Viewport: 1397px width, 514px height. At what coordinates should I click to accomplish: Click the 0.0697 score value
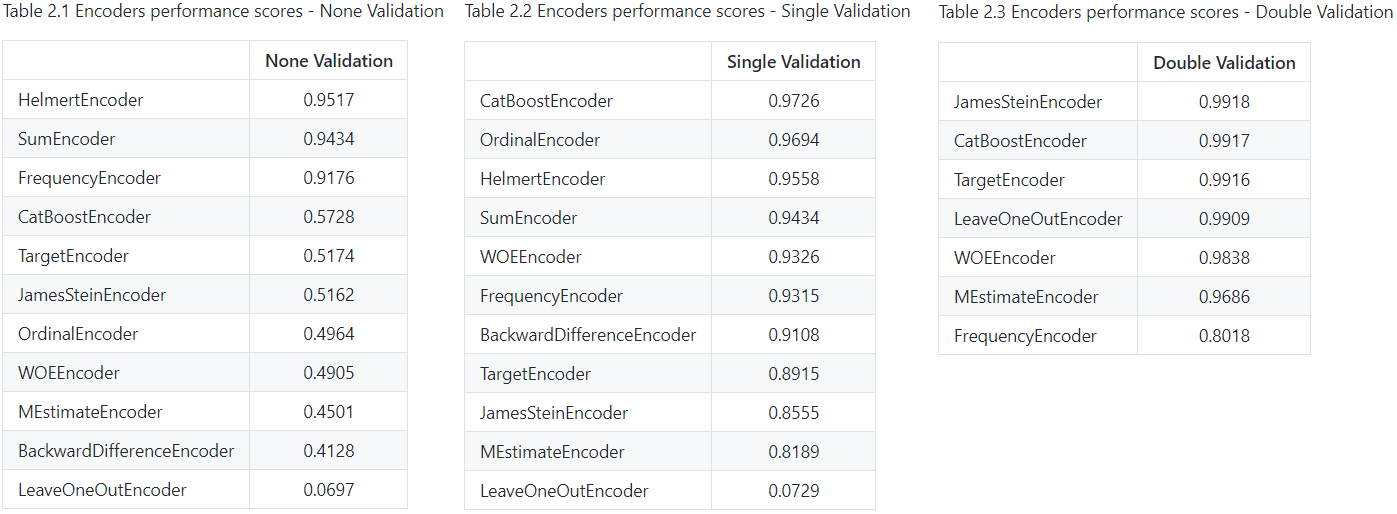tap(329, 490)
